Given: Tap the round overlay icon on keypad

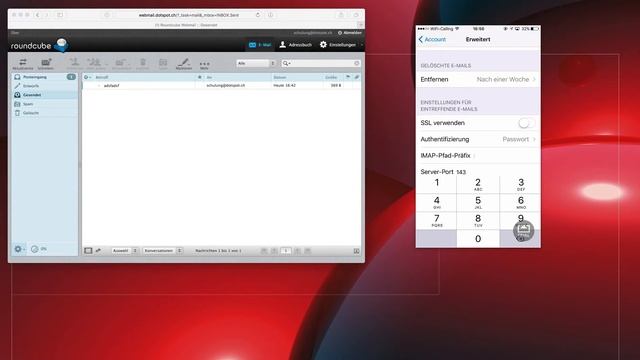Looking at the screenshot, I should [523, 231].
